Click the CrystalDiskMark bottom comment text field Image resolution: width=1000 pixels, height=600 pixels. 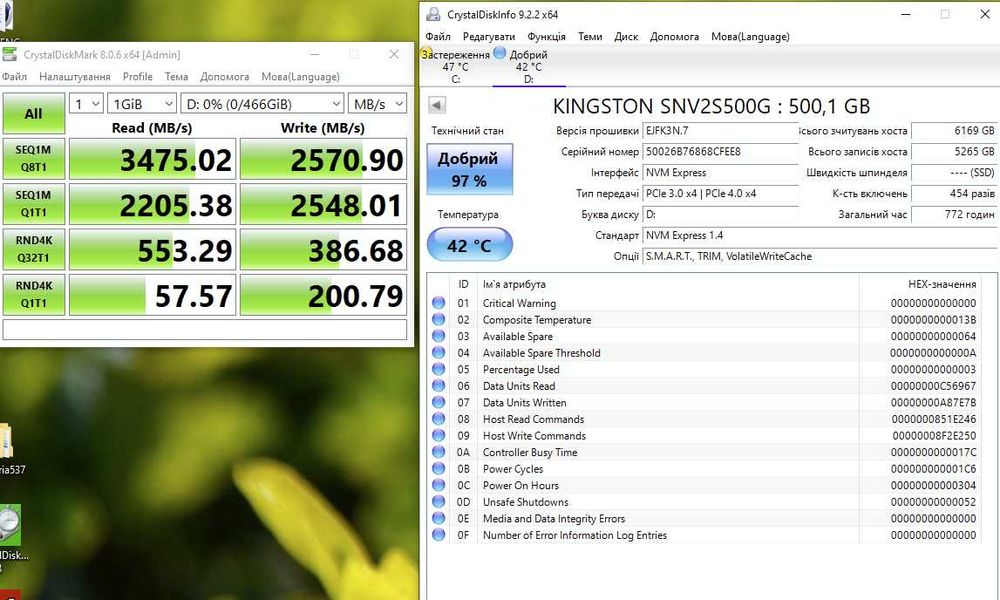(x=205, y=329)
